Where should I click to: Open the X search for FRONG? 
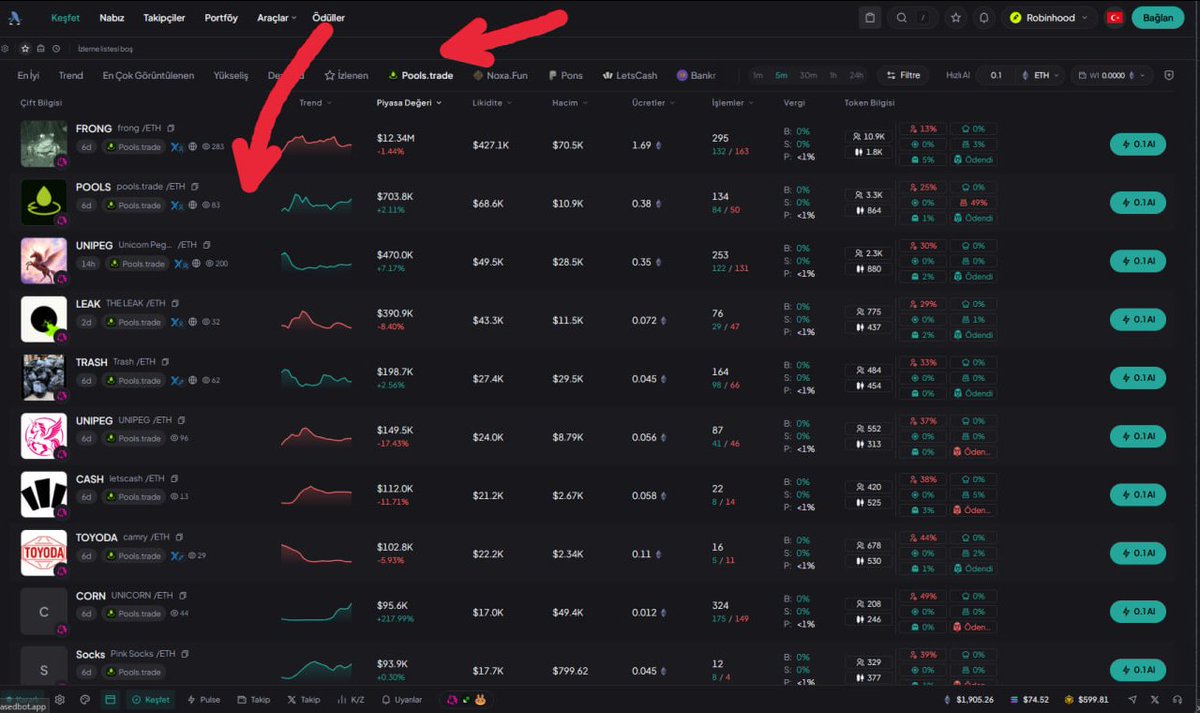pyautogui.click(x=176, y=147)
